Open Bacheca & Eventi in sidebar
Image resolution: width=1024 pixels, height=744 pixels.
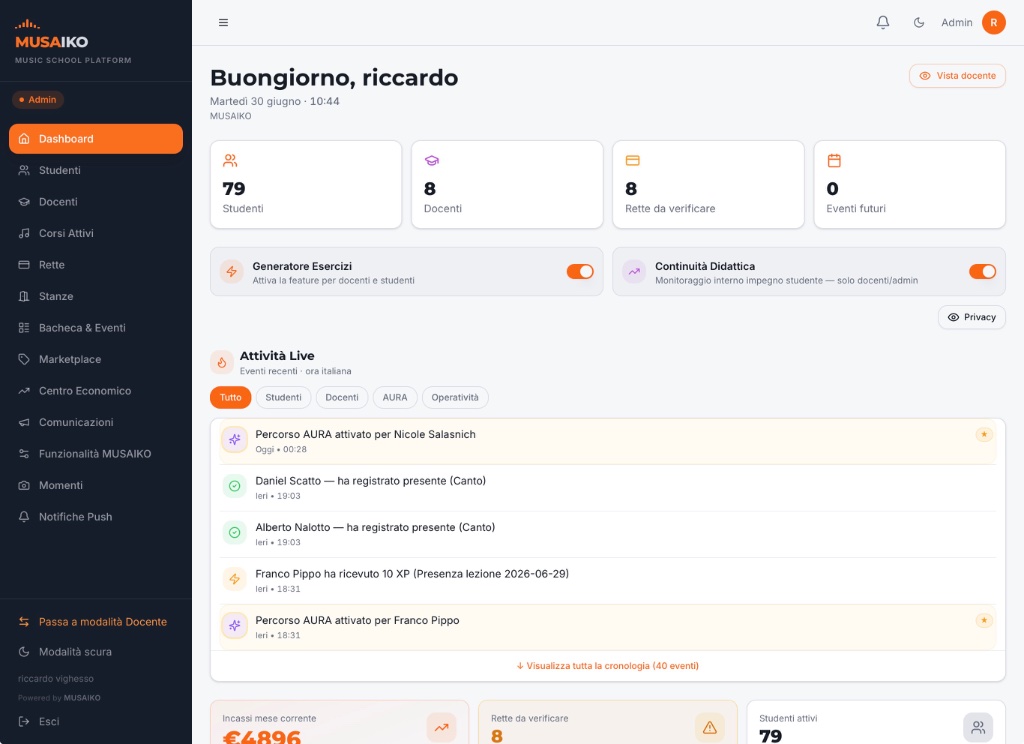(x=96, y=328)
